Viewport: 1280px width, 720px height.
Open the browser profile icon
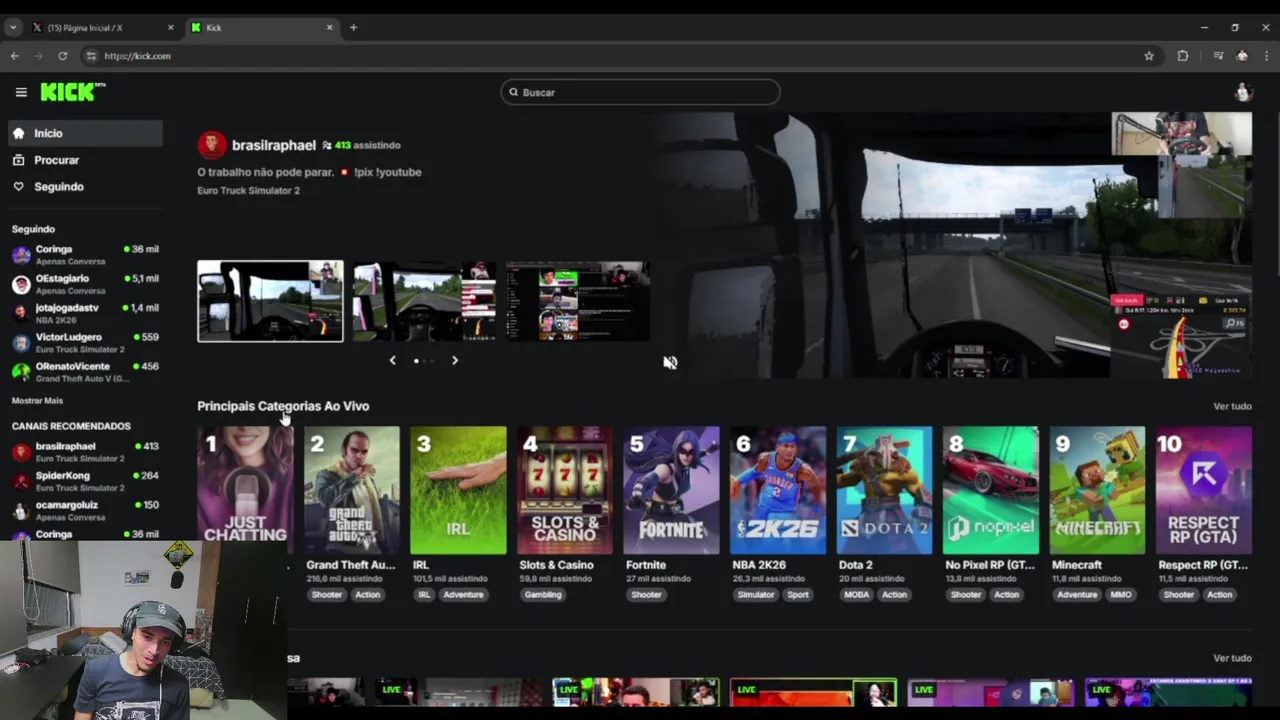[1242, 56]
